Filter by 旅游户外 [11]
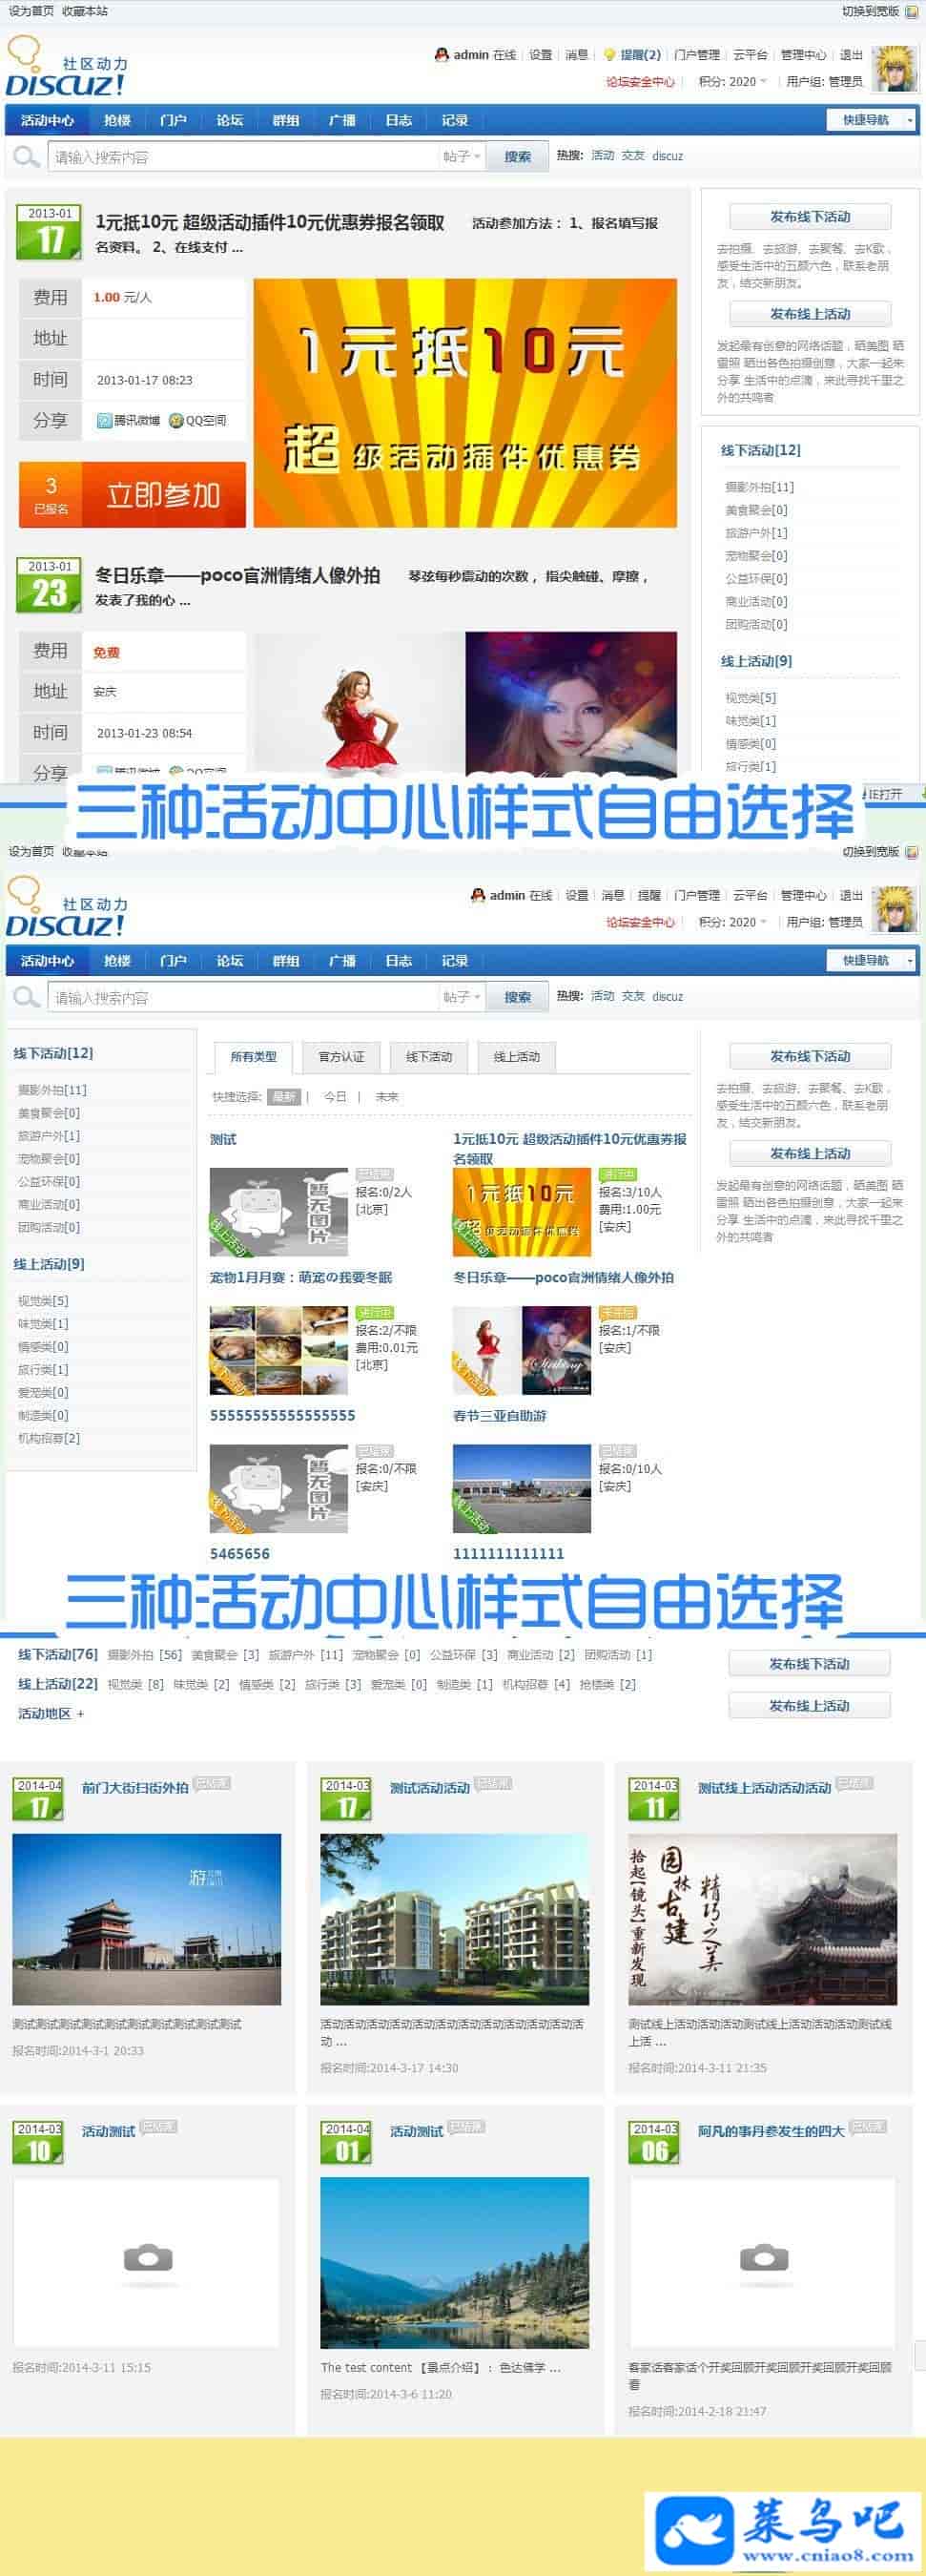 coord(306,1655)
